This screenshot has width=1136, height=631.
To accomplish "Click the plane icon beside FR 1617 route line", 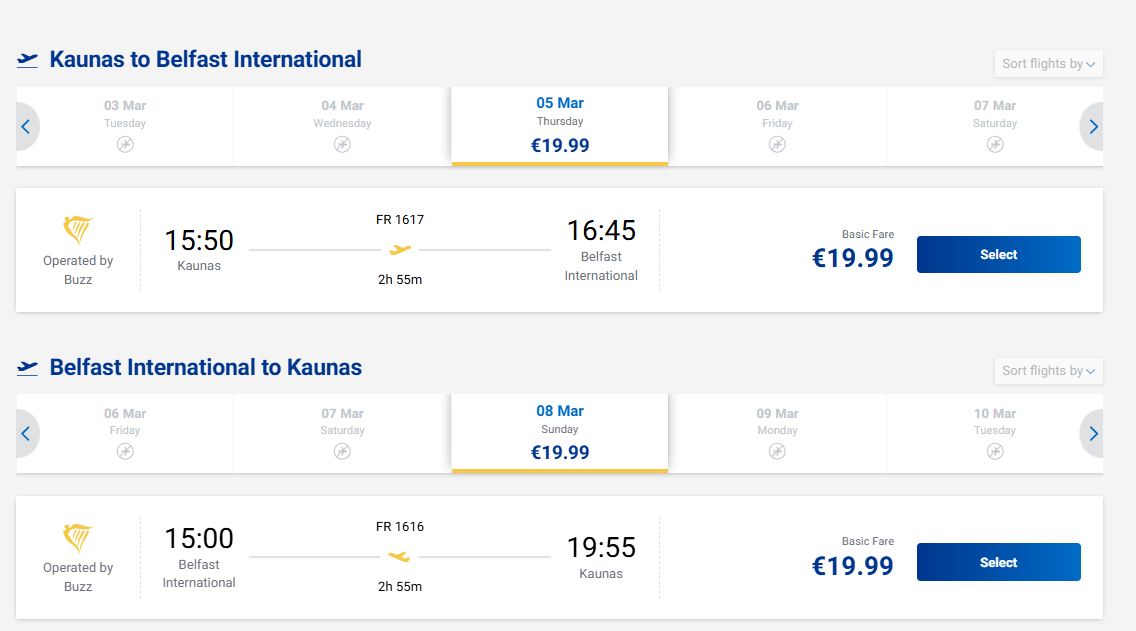I will point(400,250).
